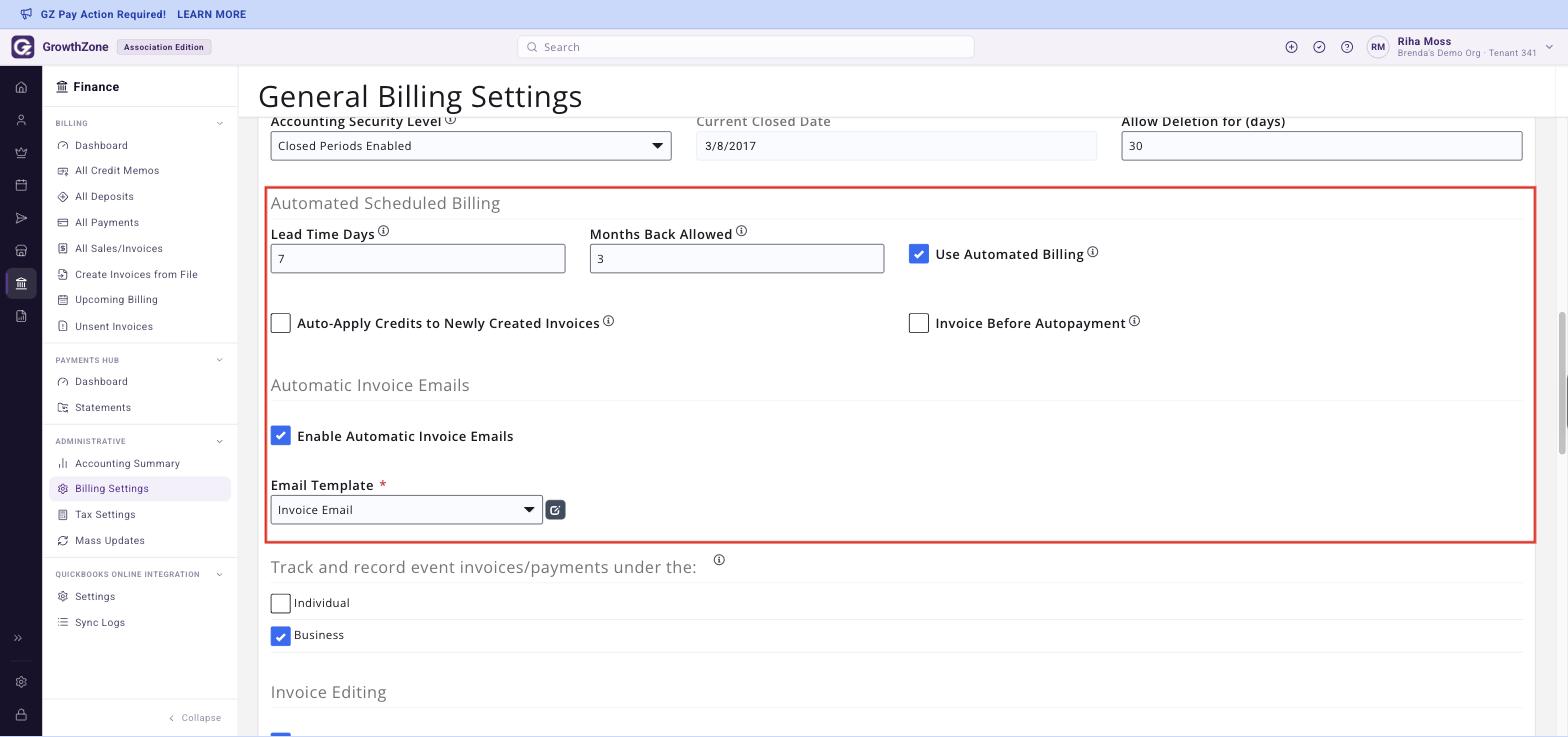The width and height of the screenshot is (1568, 737).
Task: Click the Billing Settings menu item
Action: tap(140, 489)
